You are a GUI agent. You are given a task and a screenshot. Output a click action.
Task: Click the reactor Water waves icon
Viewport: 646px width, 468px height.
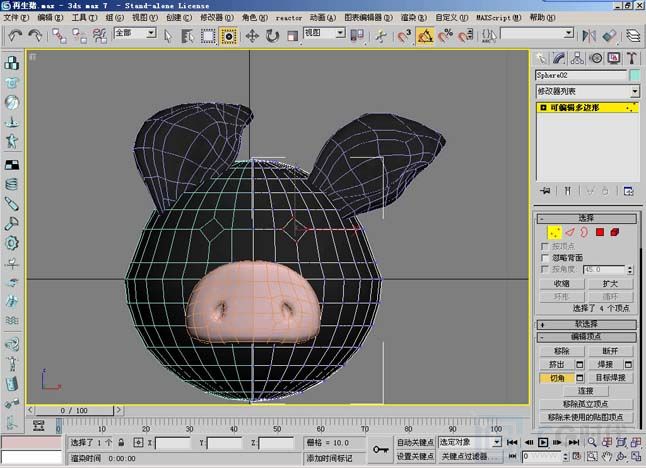(x=12, y=321)
